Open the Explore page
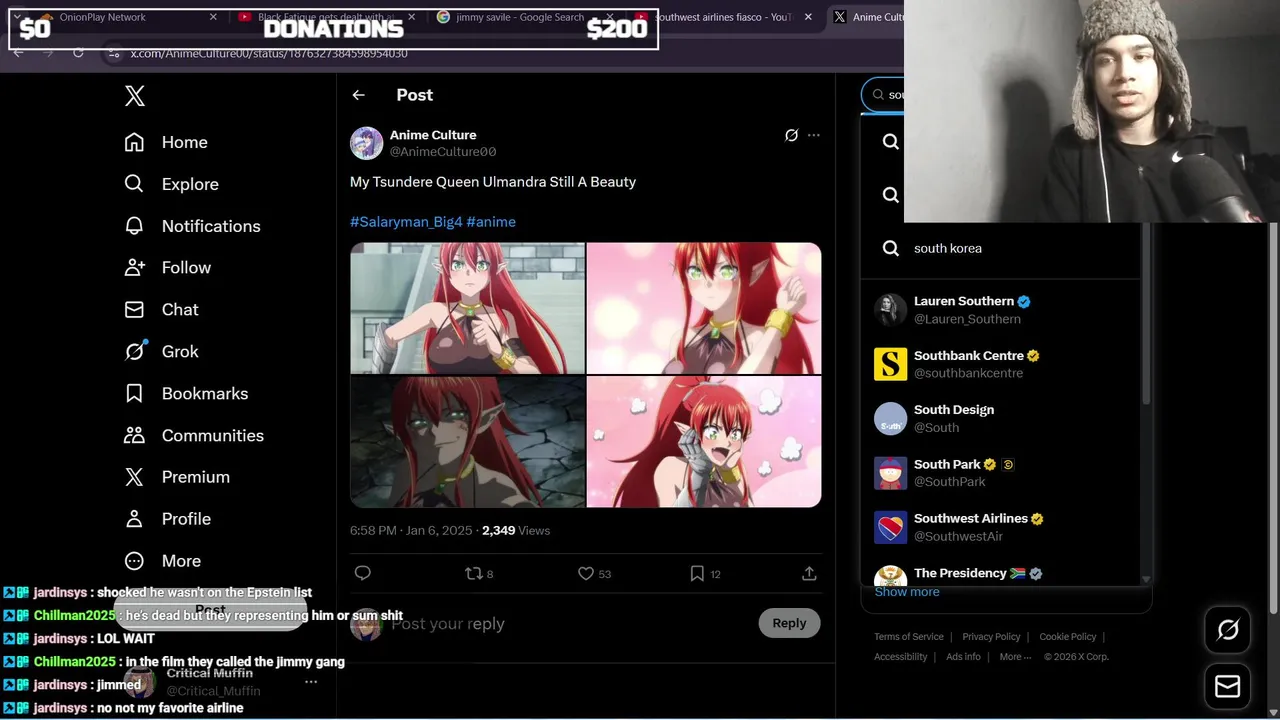Viewport: 1280px width, 720px height. coord(171,184)
